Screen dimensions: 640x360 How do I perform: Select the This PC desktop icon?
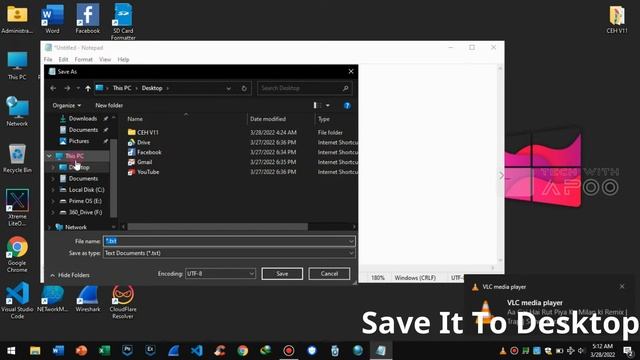tap(17, 65)
